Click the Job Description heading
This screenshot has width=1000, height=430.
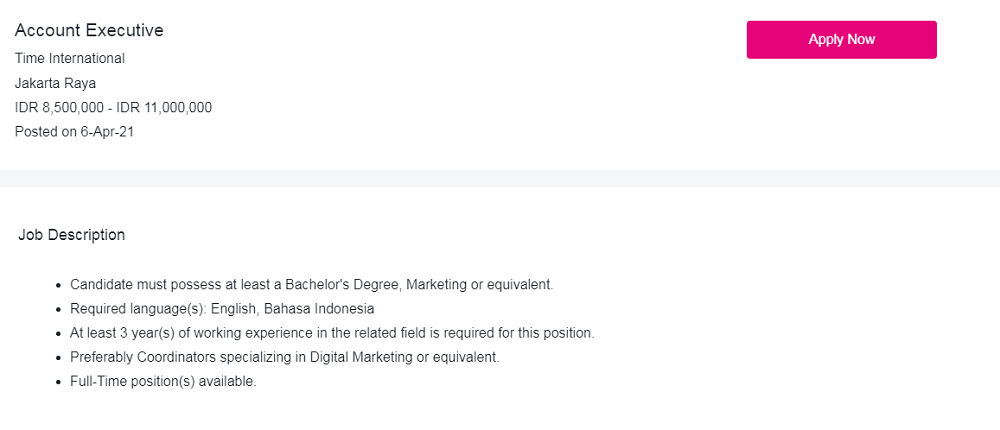(72, 235)
